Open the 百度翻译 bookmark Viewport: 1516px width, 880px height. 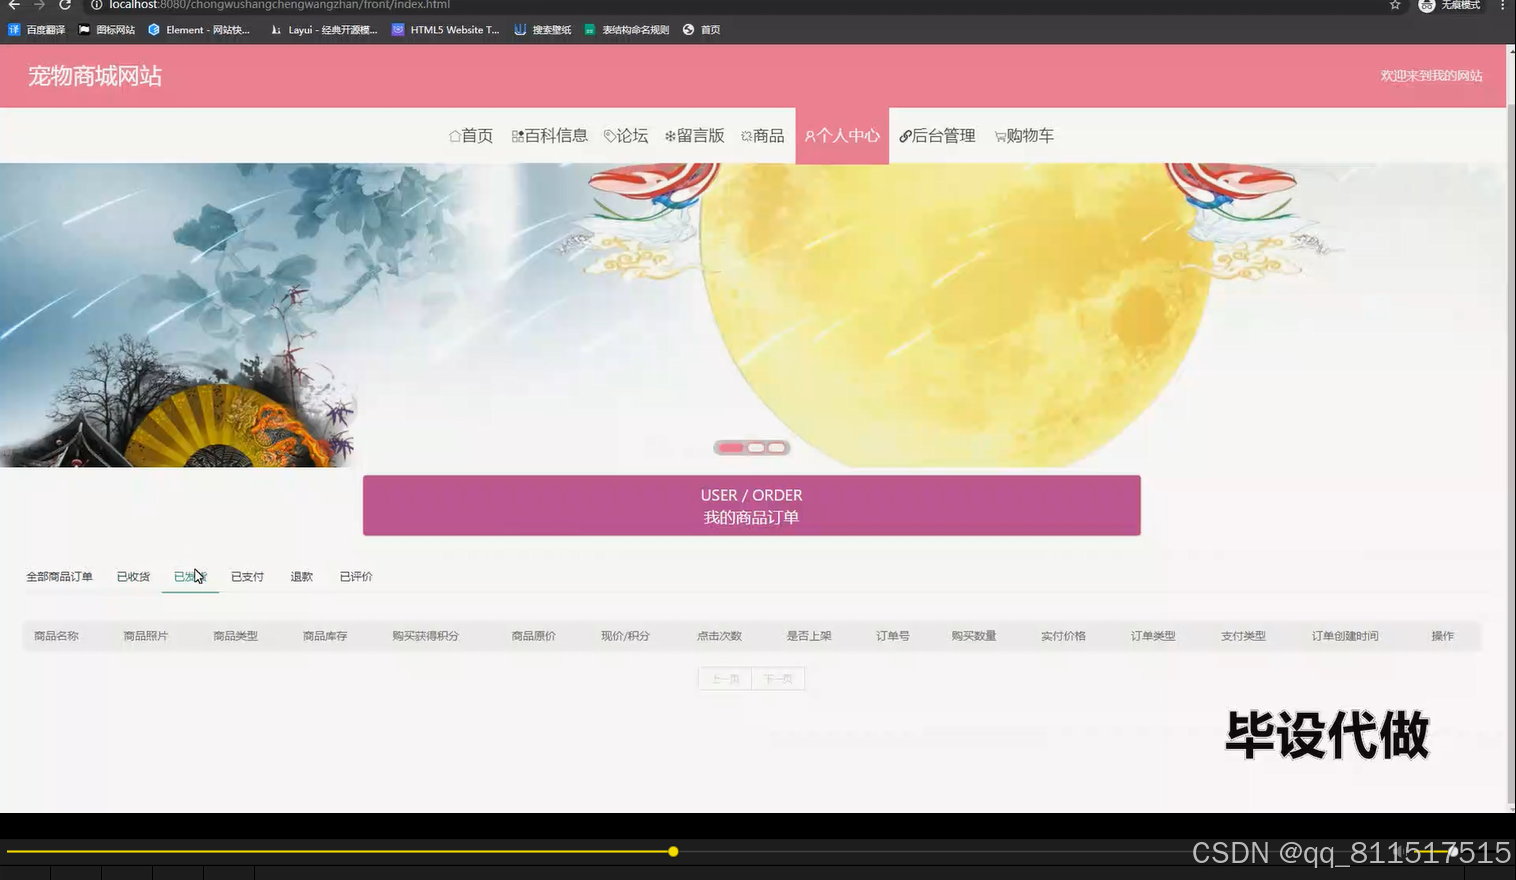37,30
